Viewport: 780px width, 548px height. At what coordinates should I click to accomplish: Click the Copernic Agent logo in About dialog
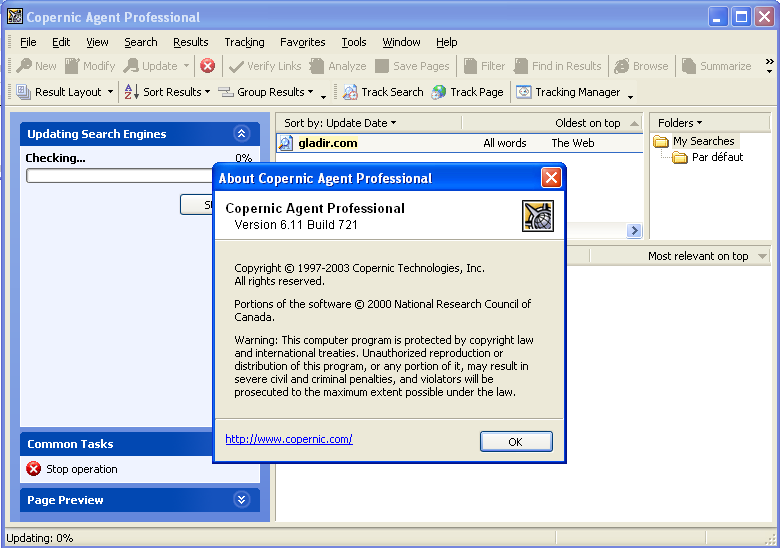pos(538,216)
